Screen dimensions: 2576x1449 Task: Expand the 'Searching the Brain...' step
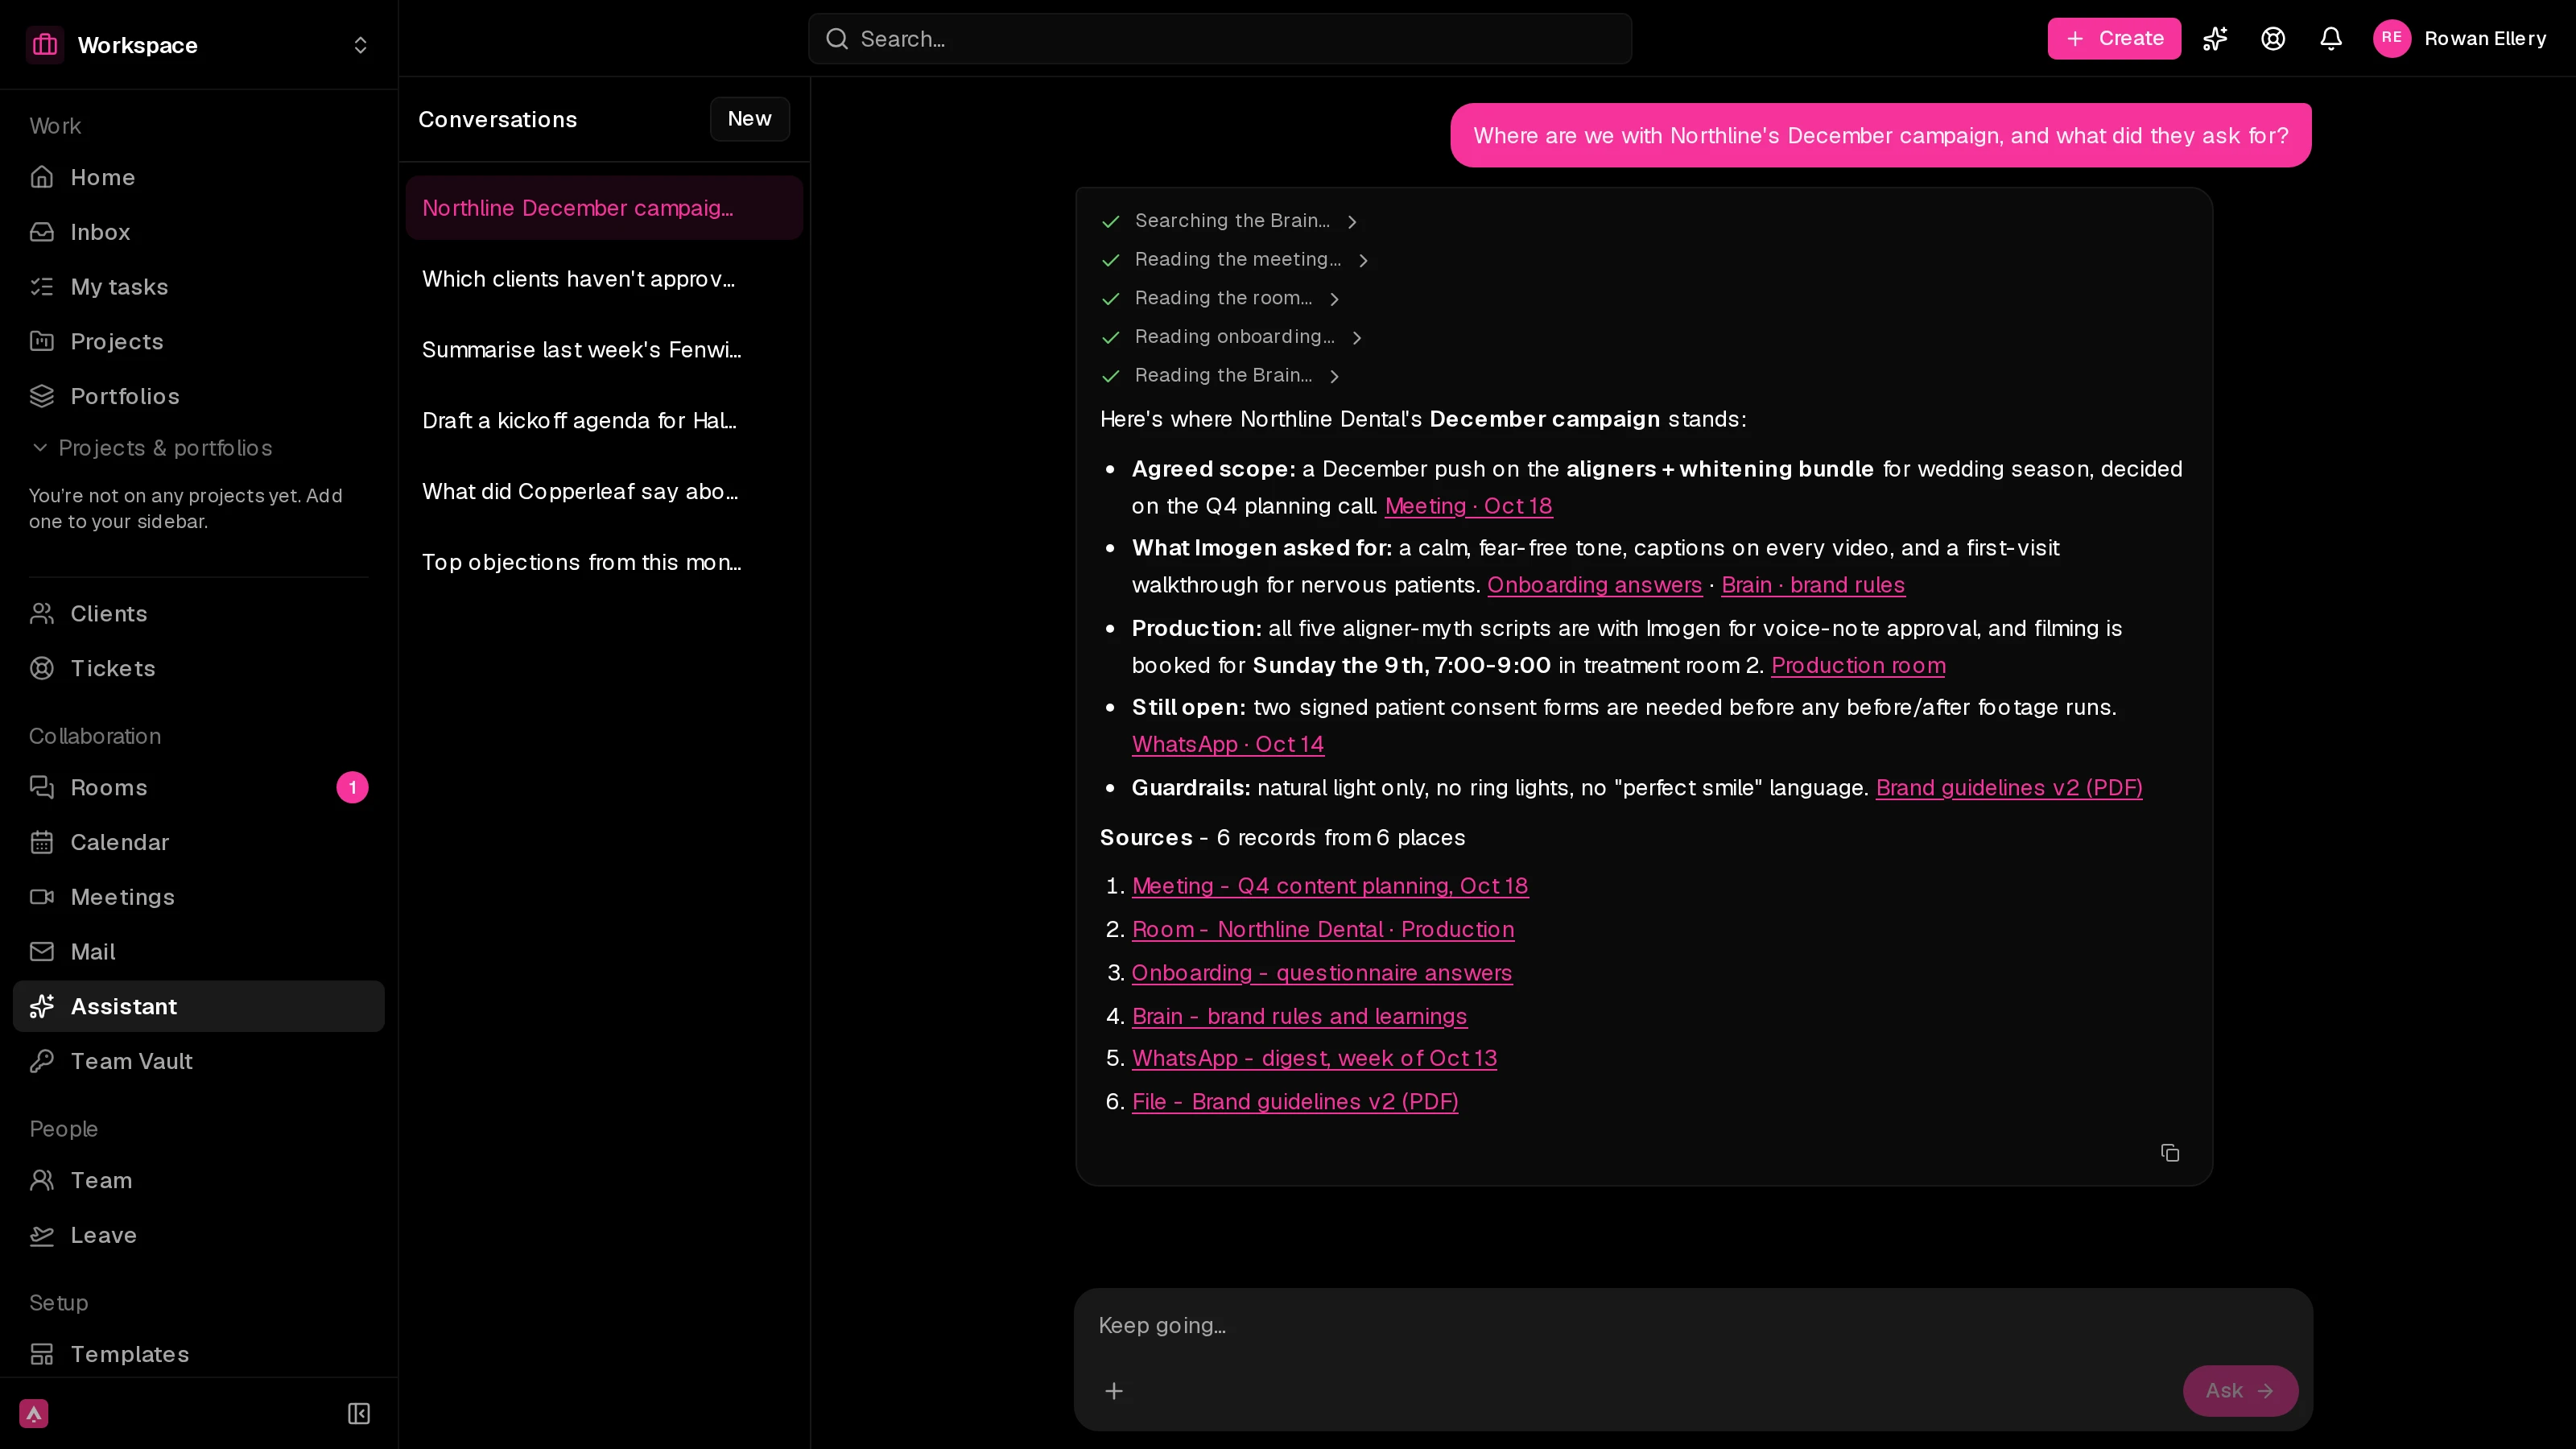pyautogui.click(x=1230, y=221)
